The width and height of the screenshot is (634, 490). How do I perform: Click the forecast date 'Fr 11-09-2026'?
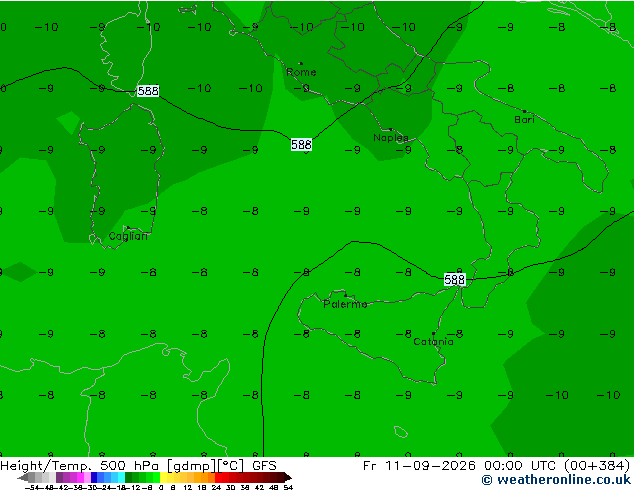(419, 466)
